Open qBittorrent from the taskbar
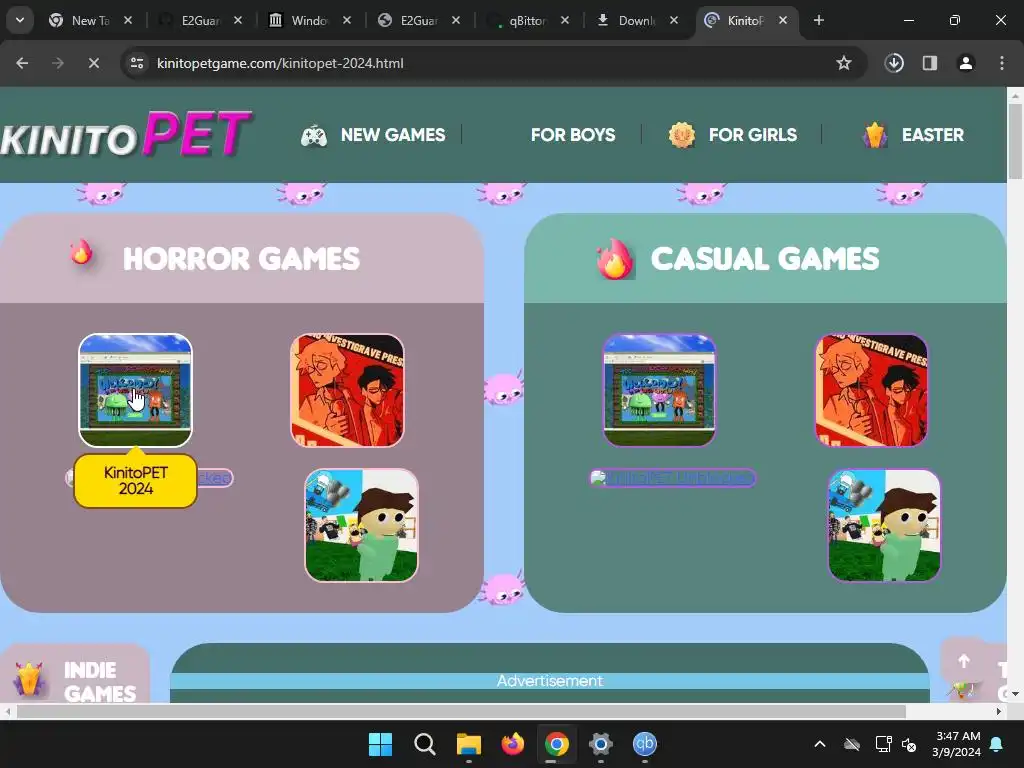 645,744
